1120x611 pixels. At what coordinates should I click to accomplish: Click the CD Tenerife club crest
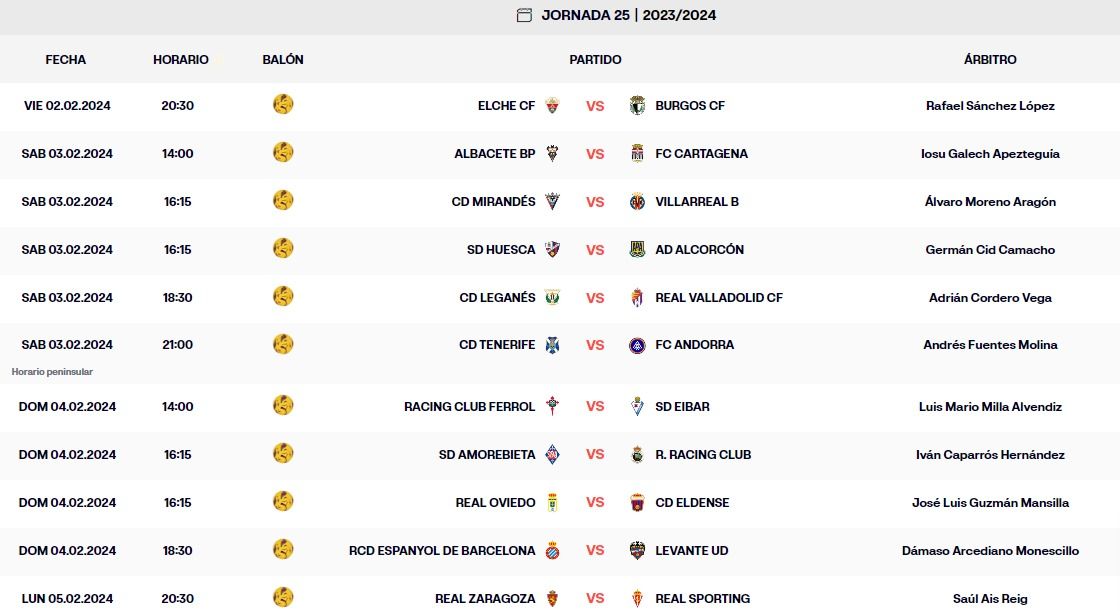point(552,345)
